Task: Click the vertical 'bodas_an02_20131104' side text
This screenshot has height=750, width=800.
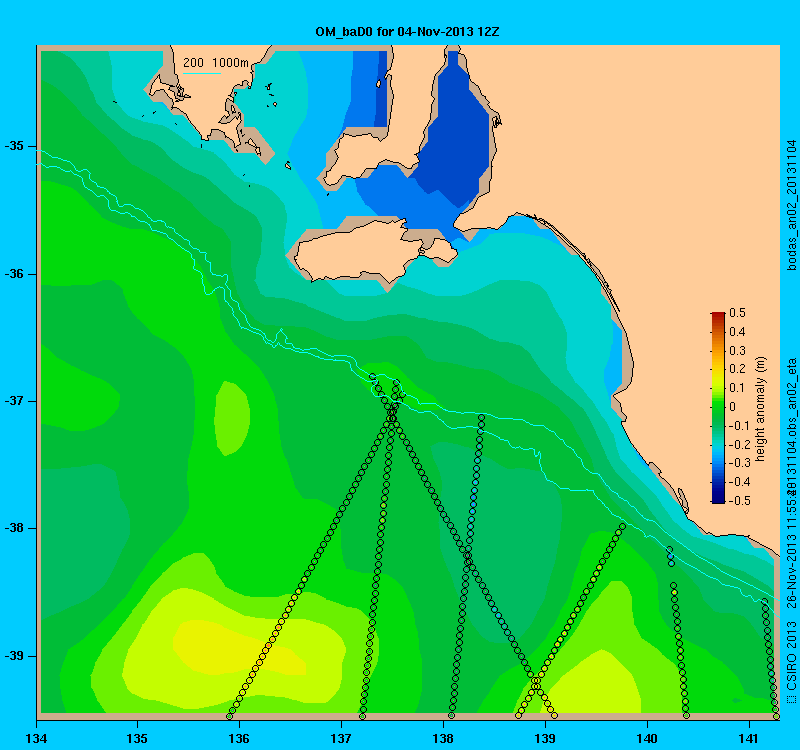Action: coord(791,205)
